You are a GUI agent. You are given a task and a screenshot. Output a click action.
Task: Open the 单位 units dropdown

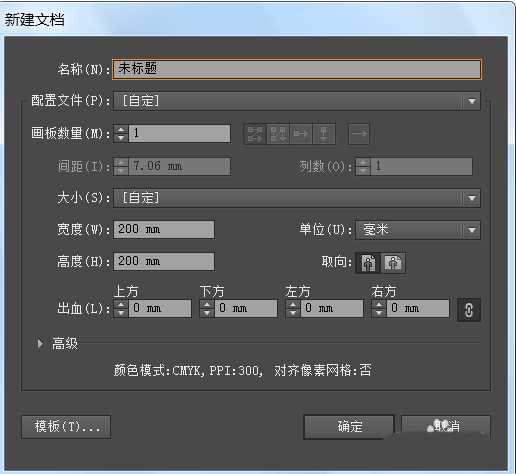(418, 230)
